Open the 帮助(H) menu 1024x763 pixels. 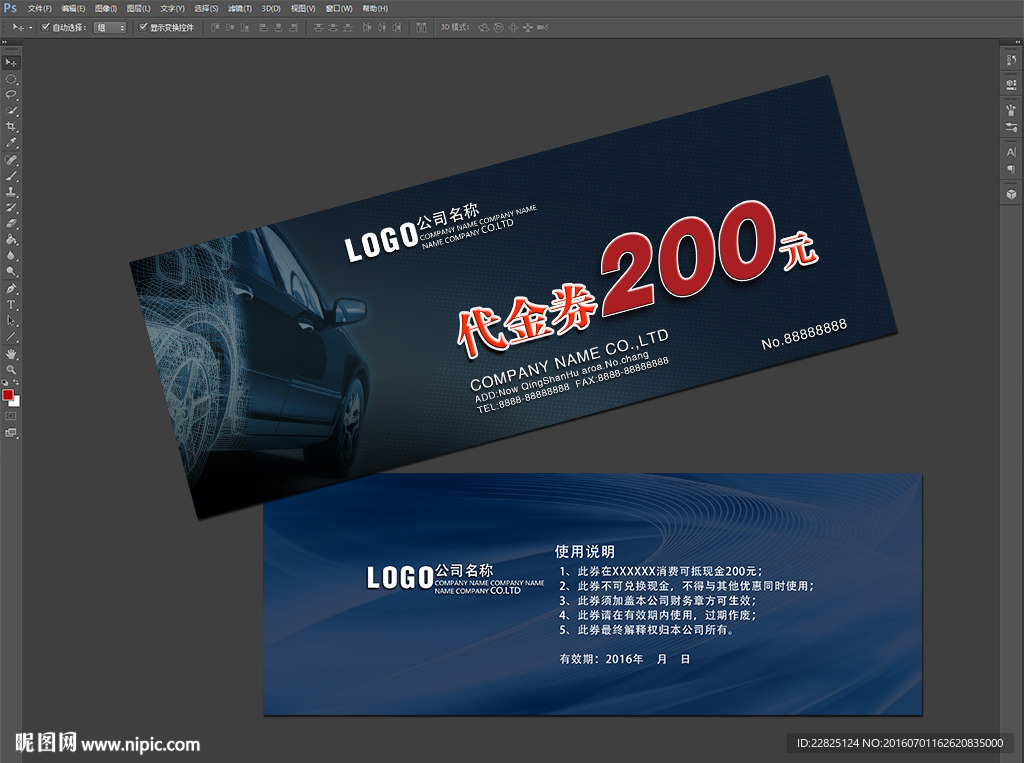375,8
